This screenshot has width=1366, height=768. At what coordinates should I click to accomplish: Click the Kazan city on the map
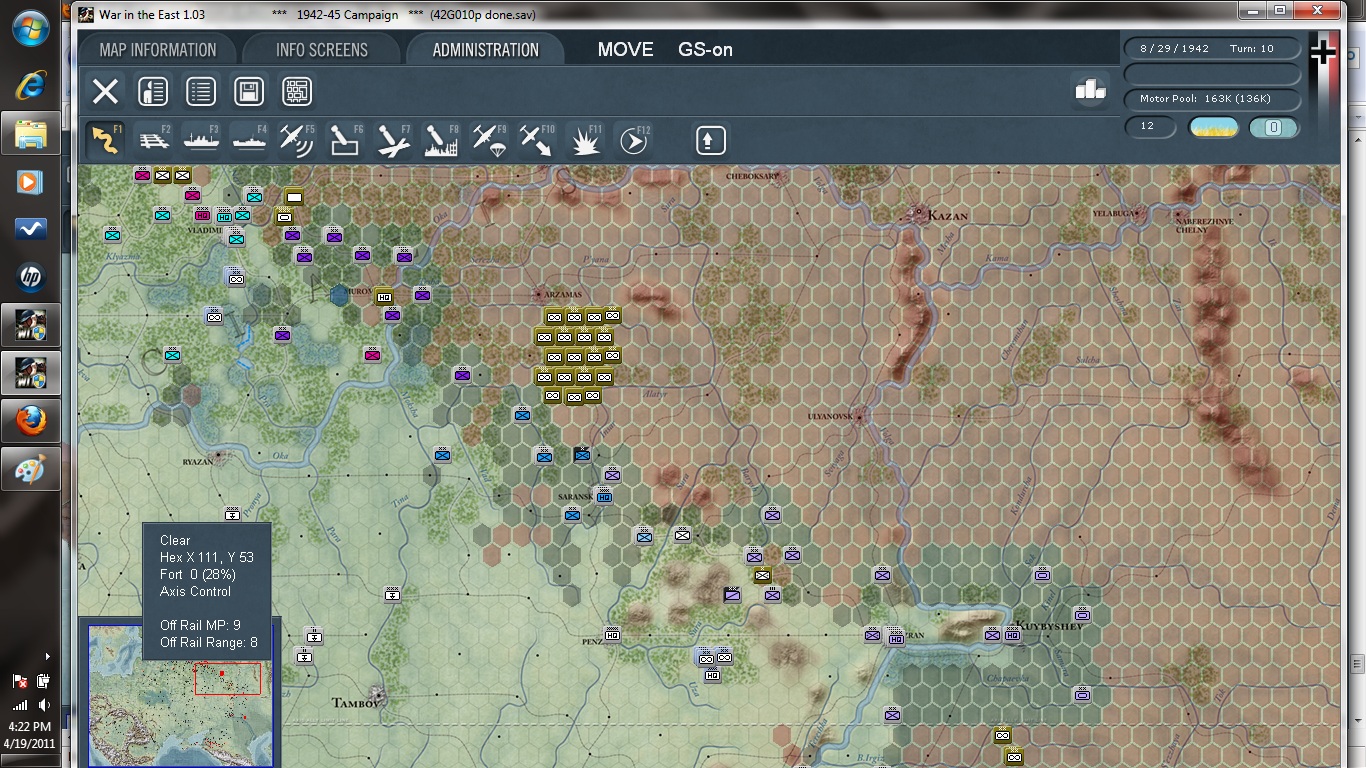[918, 213]
